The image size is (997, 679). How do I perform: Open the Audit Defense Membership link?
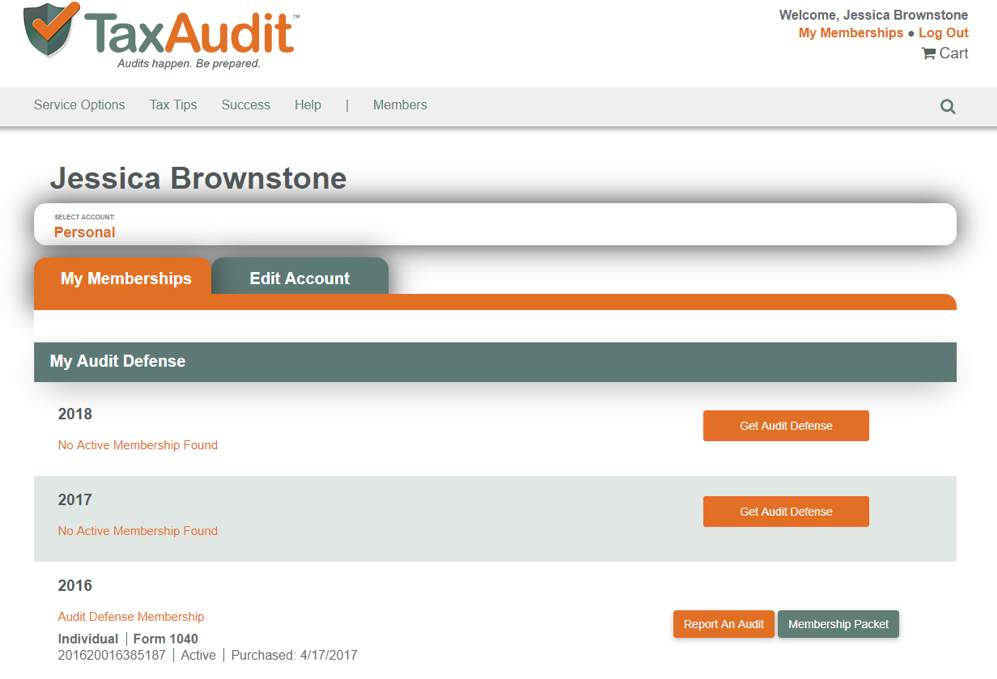[131, 617]
